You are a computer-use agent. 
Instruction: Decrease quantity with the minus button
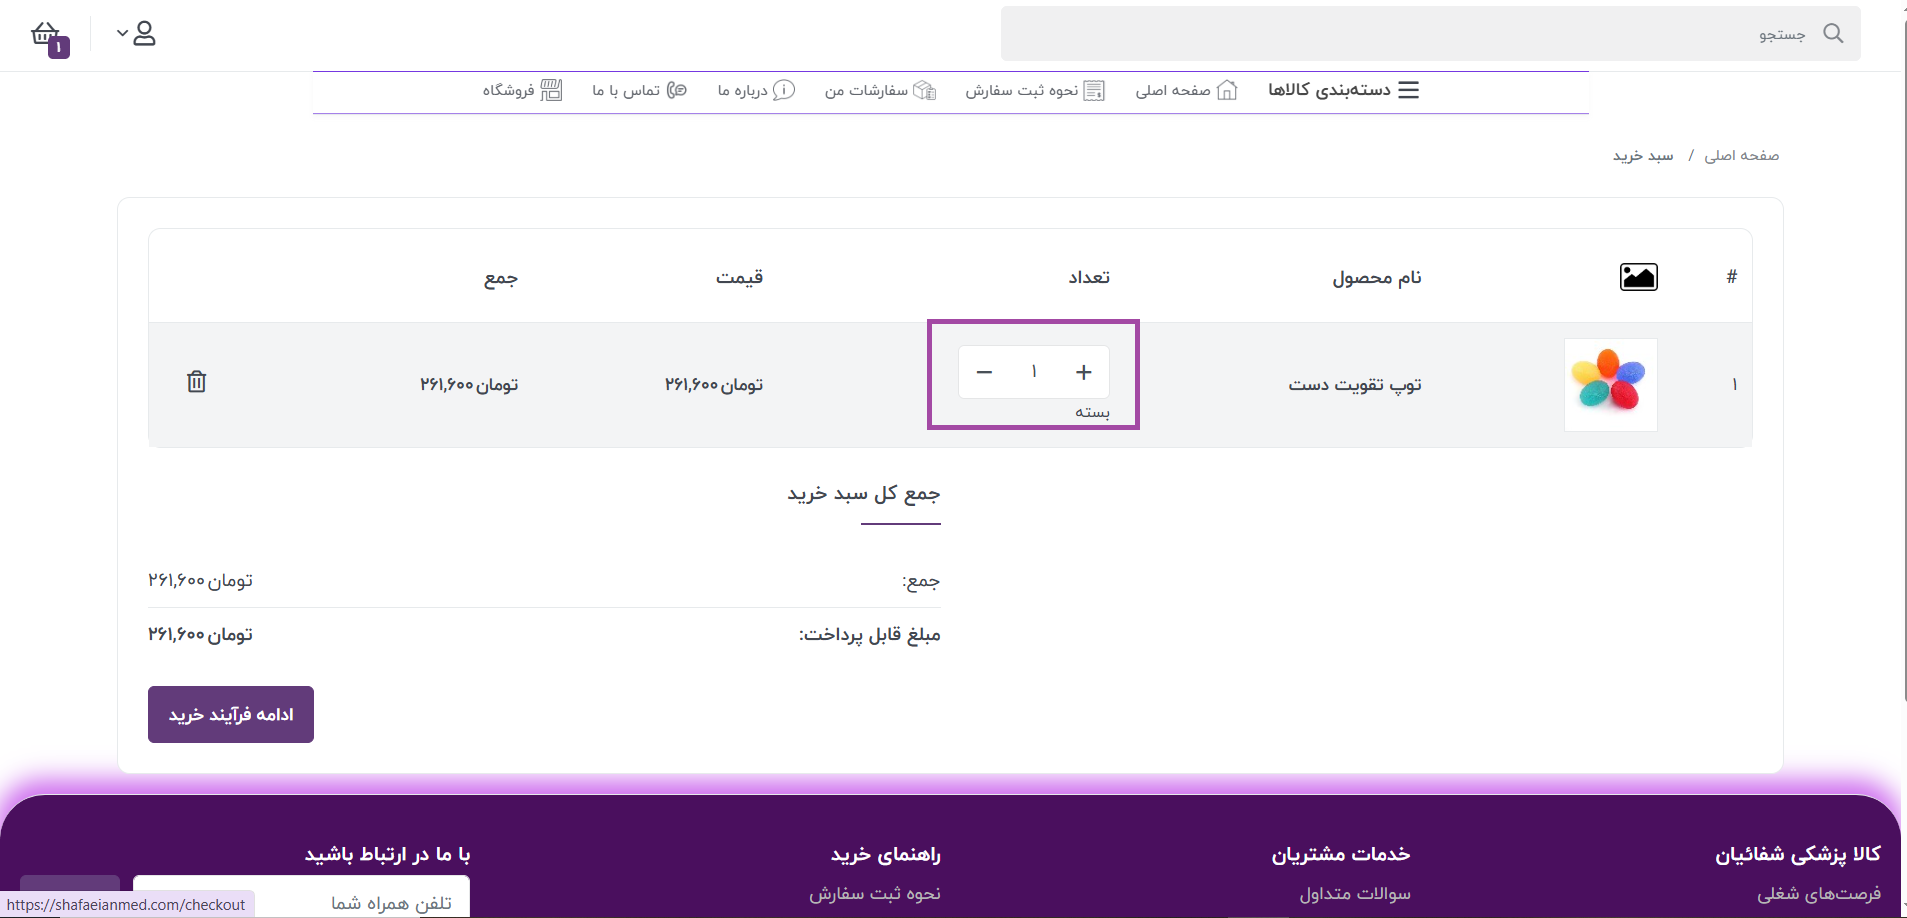pos(984,372)
